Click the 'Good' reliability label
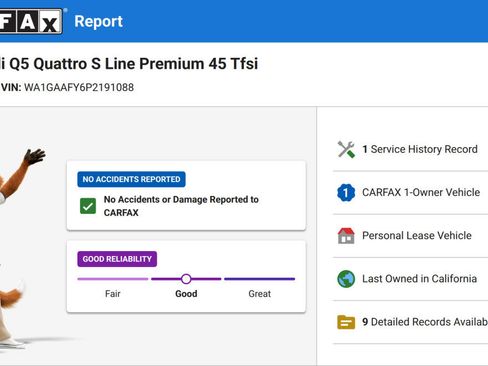488x366 pixels. tap(186, 294)
